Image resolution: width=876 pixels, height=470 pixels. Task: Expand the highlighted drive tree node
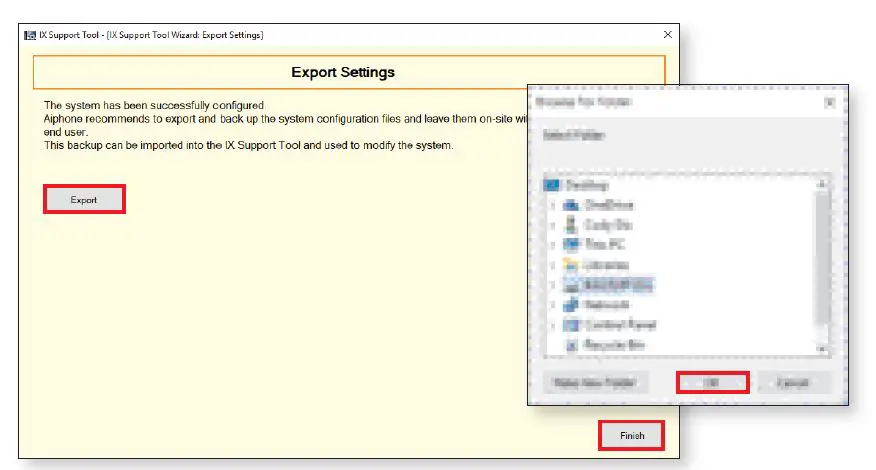point(553,286)
